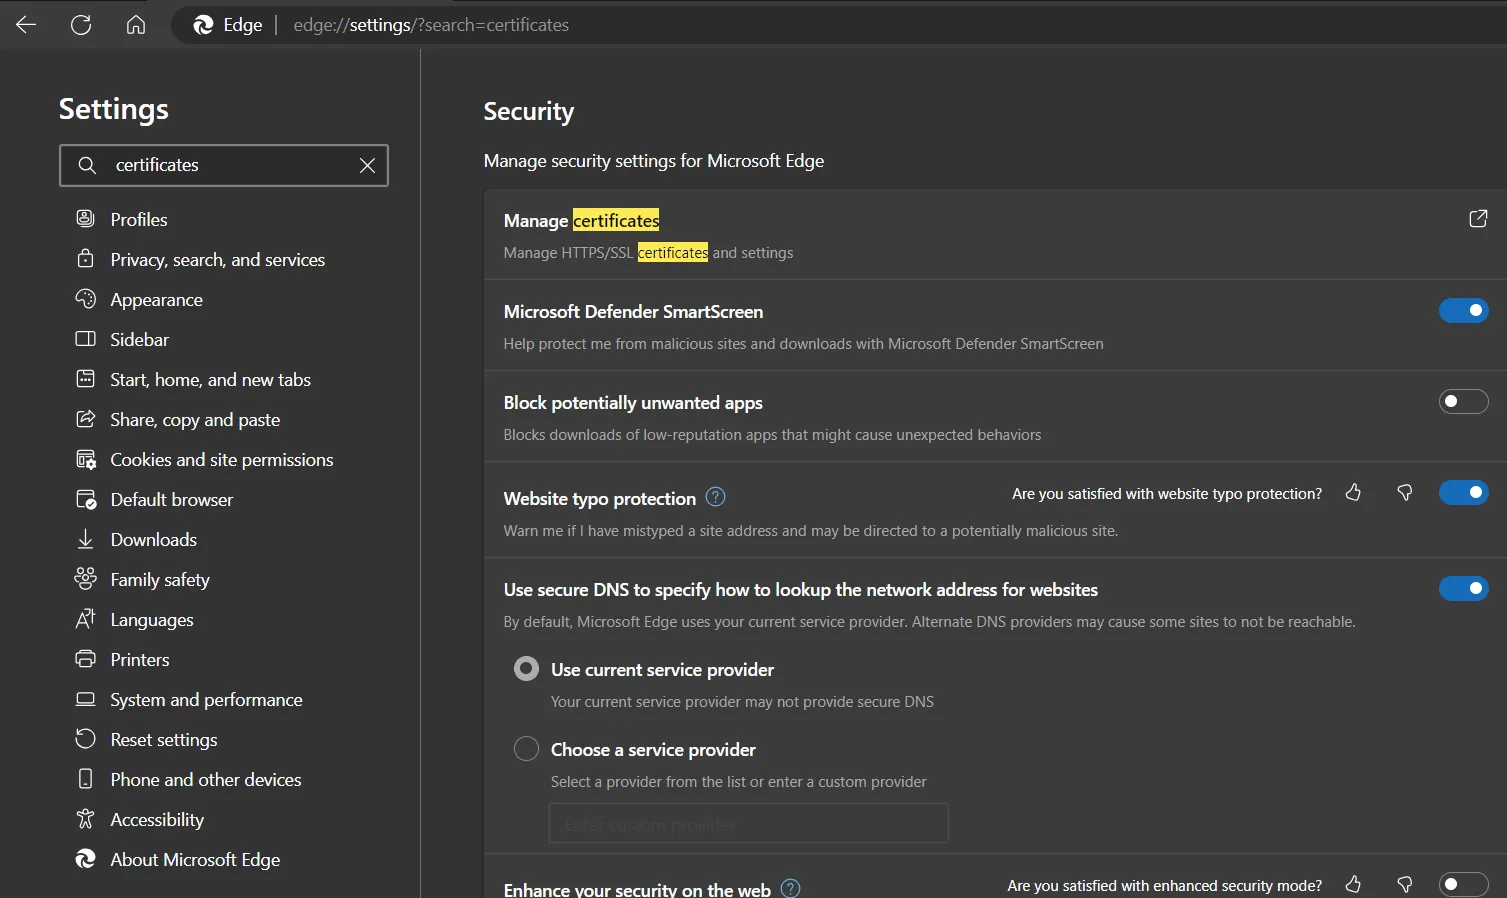Click thumbs up for enhanced security mode
Image resolution: width=1507 pixels, height=898 pixels.
(1353, 885)
